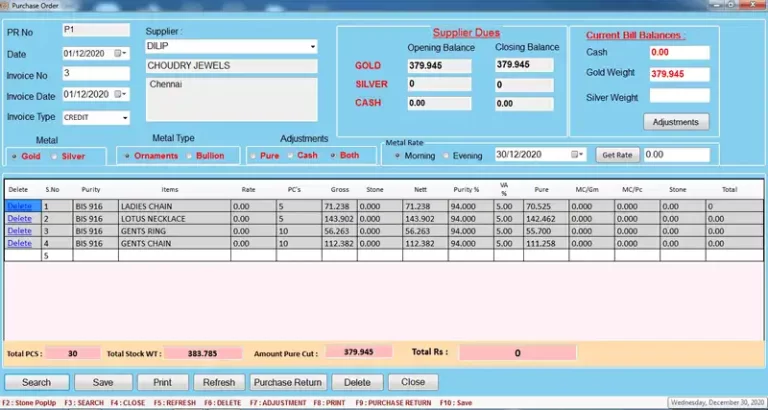The height and width of the screenshot is (410, 768).
Task: Select the Both adjustments radio button
Action: tap(333, 155)
